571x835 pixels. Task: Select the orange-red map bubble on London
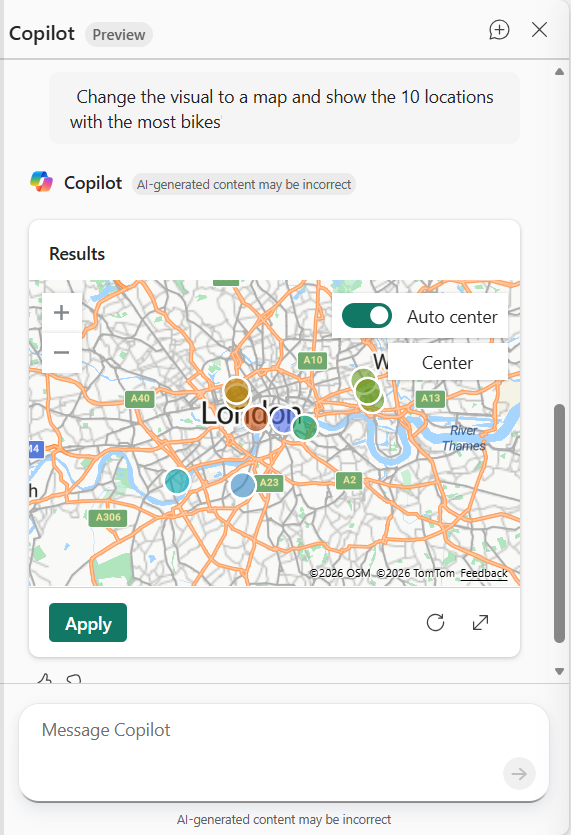click(256, 419)
